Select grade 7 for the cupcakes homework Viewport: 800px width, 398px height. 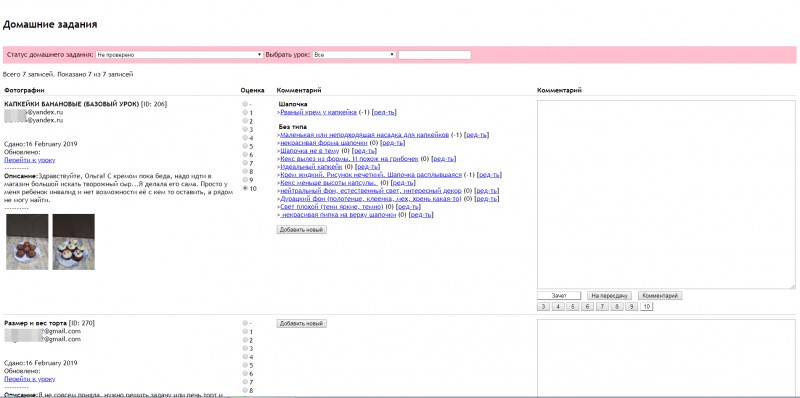click(x=245, y=163)
